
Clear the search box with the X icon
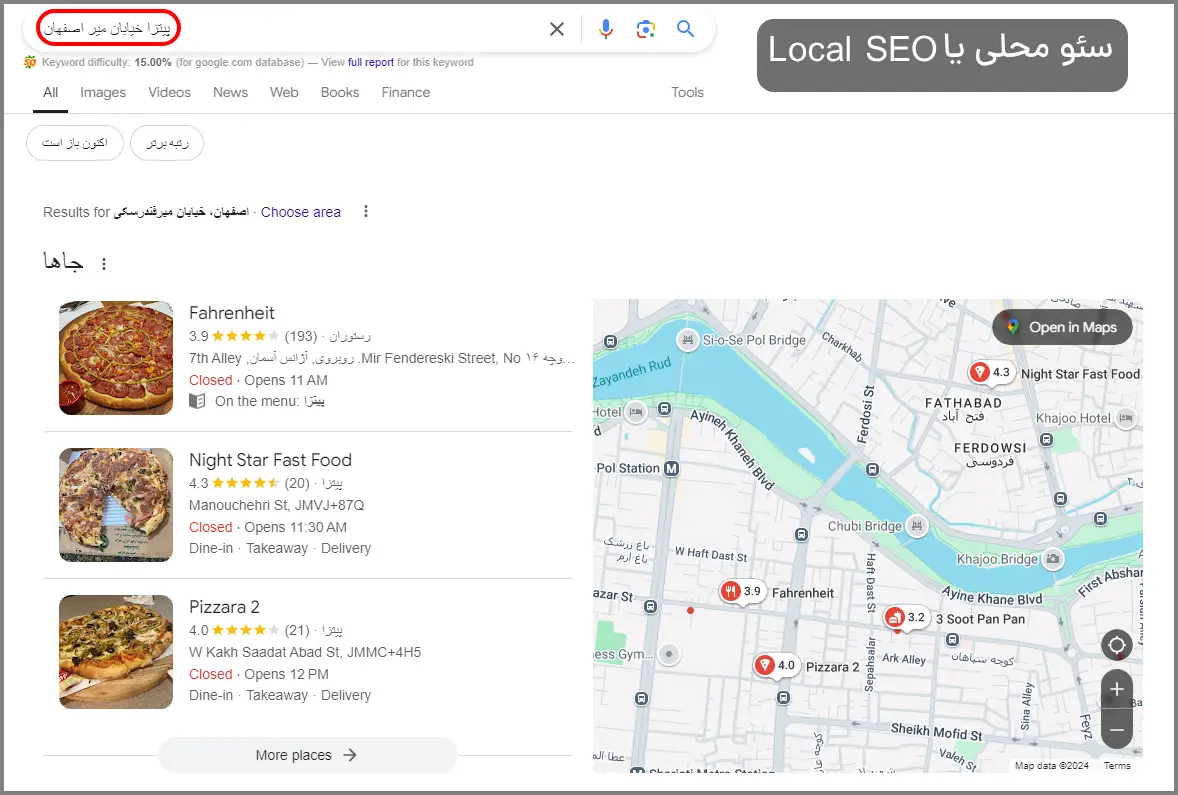tap(557, 29)
